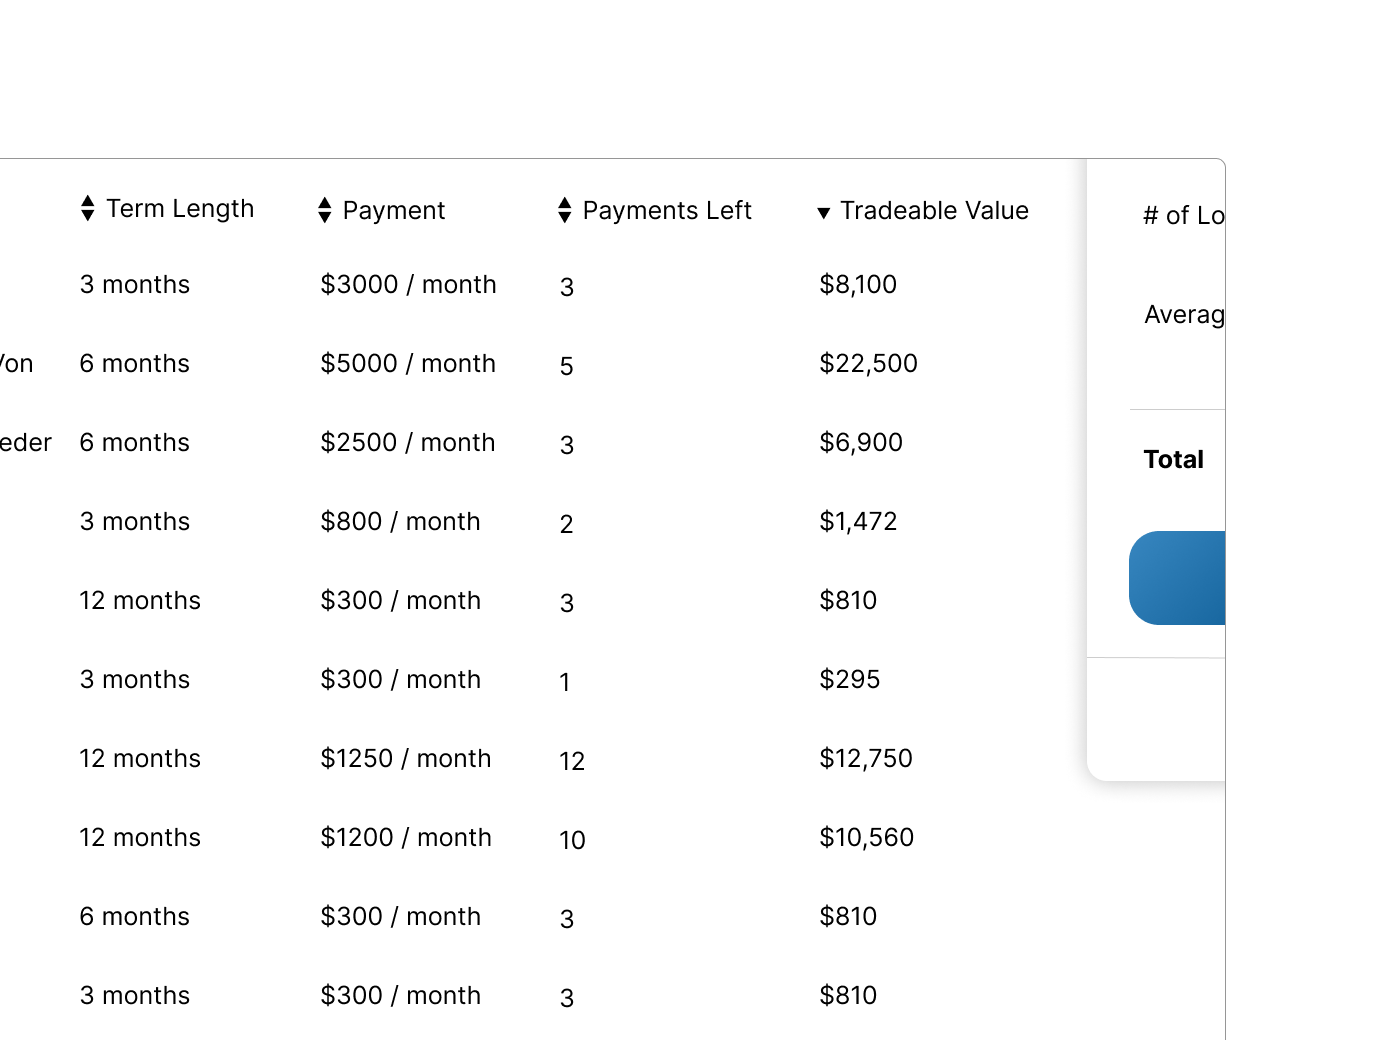Select the row with $8,100 tradeable value
The height and width of the screenshot is (1040, 1384).
click(858, 285)
